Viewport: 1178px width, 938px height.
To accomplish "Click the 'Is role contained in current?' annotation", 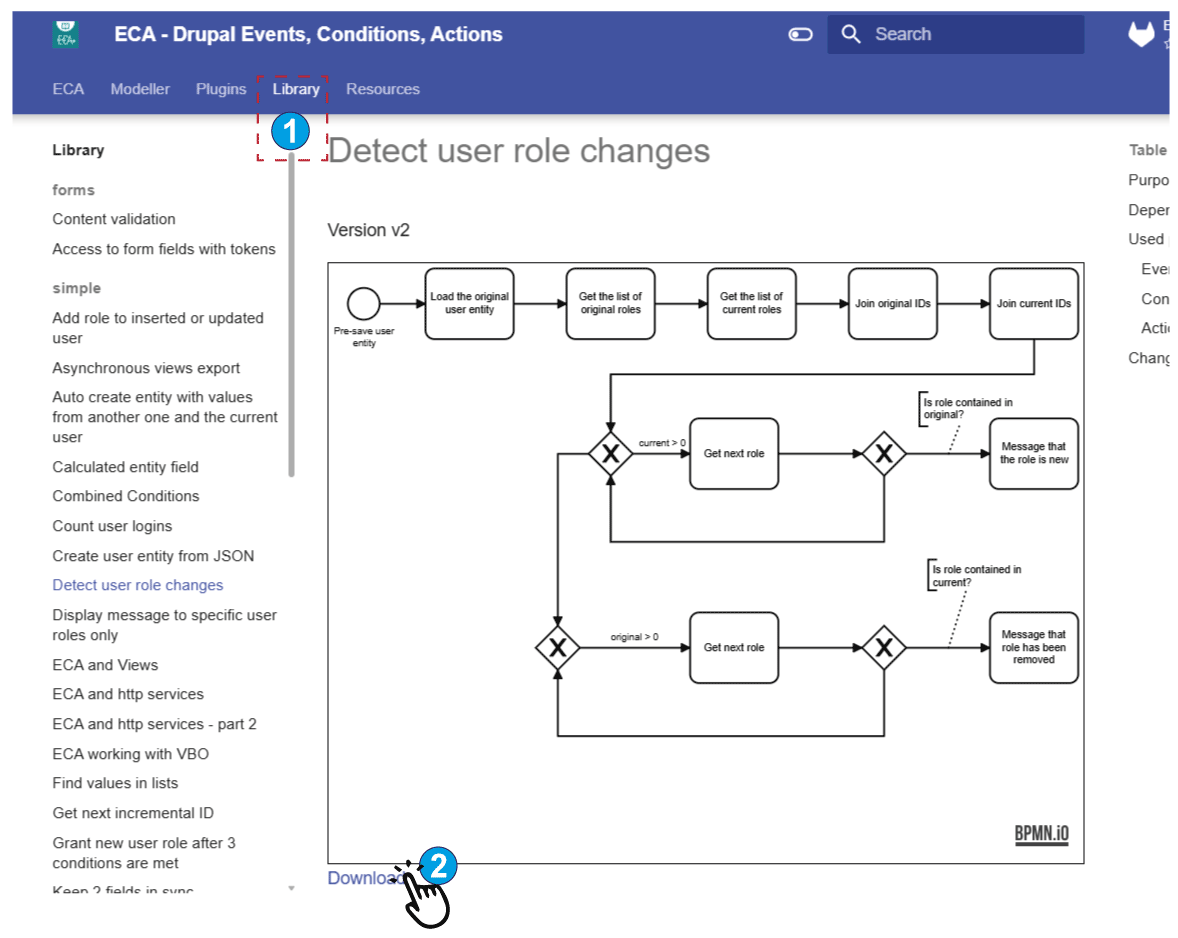I will [976, 575].
